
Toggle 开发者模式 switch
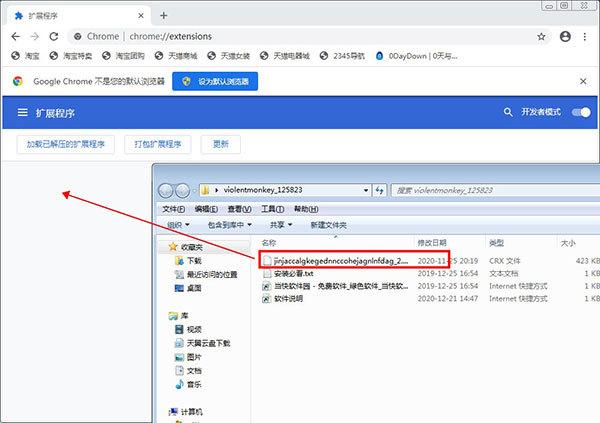[x=581, y=112]
